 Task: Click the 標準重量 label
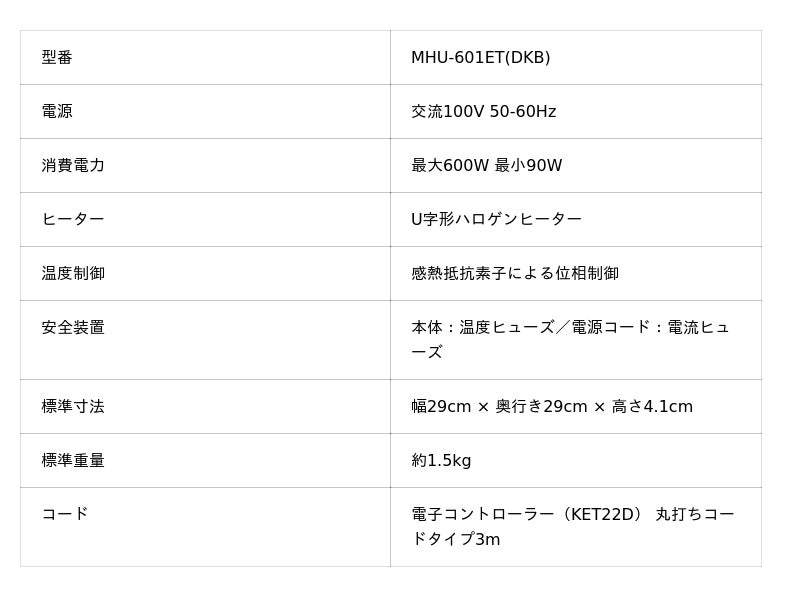[73, 461]
